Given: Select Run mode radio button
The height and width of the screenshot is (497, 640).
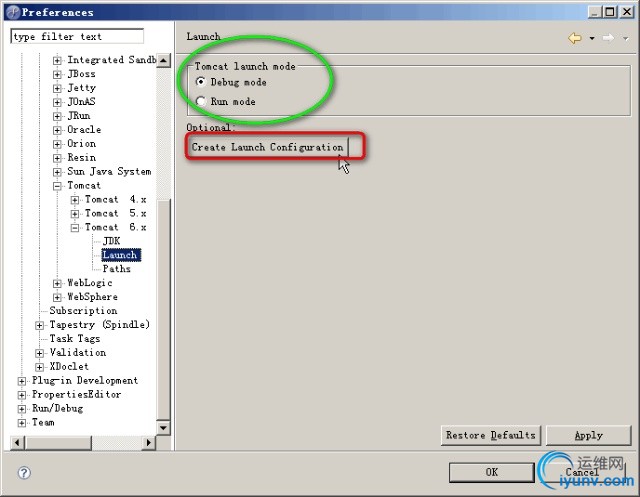Looking at the screenshot, I should [x=201, y=101].
